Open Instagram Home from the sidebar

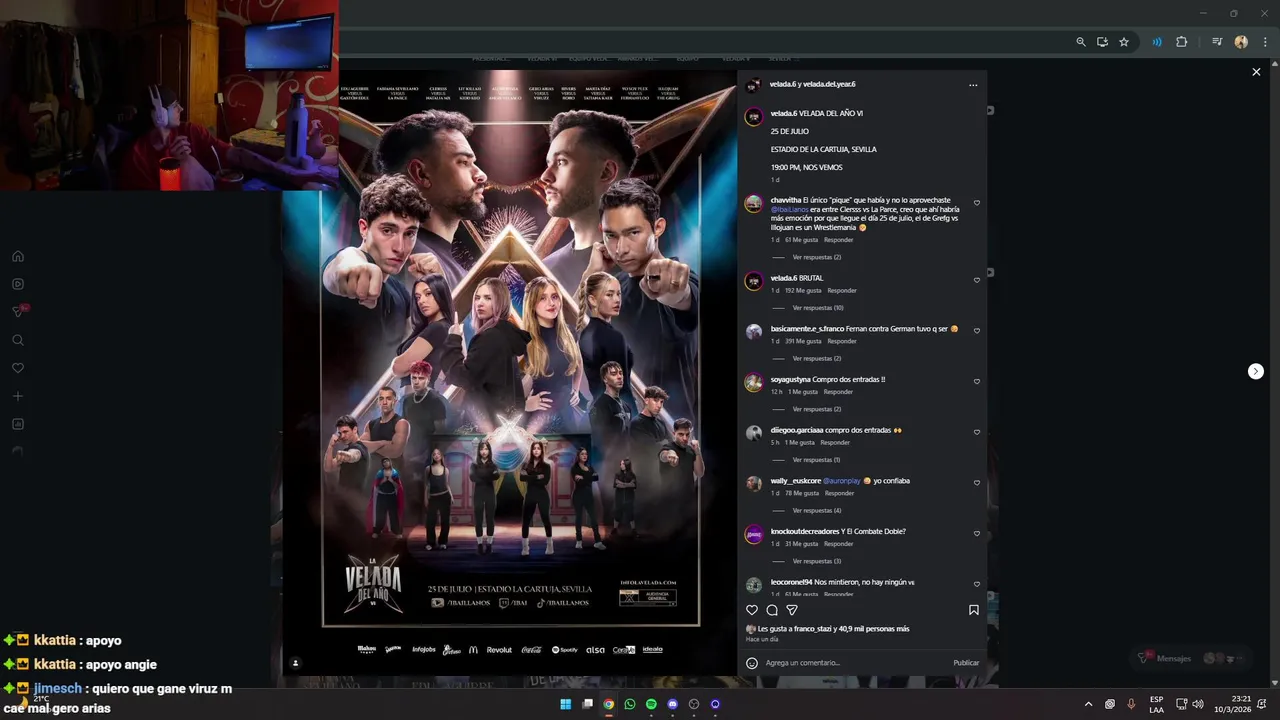(18, 256)
